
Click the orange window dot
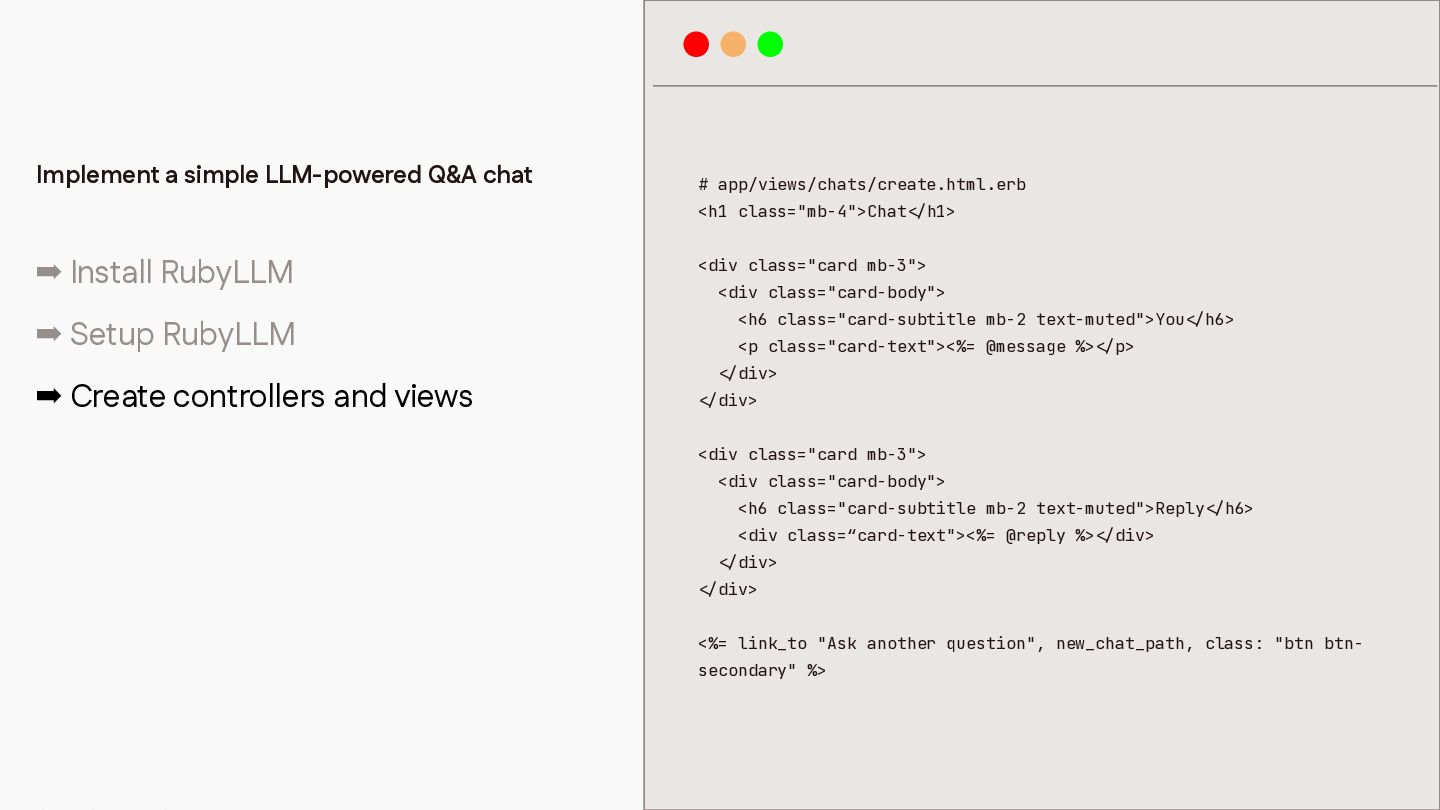733,44
